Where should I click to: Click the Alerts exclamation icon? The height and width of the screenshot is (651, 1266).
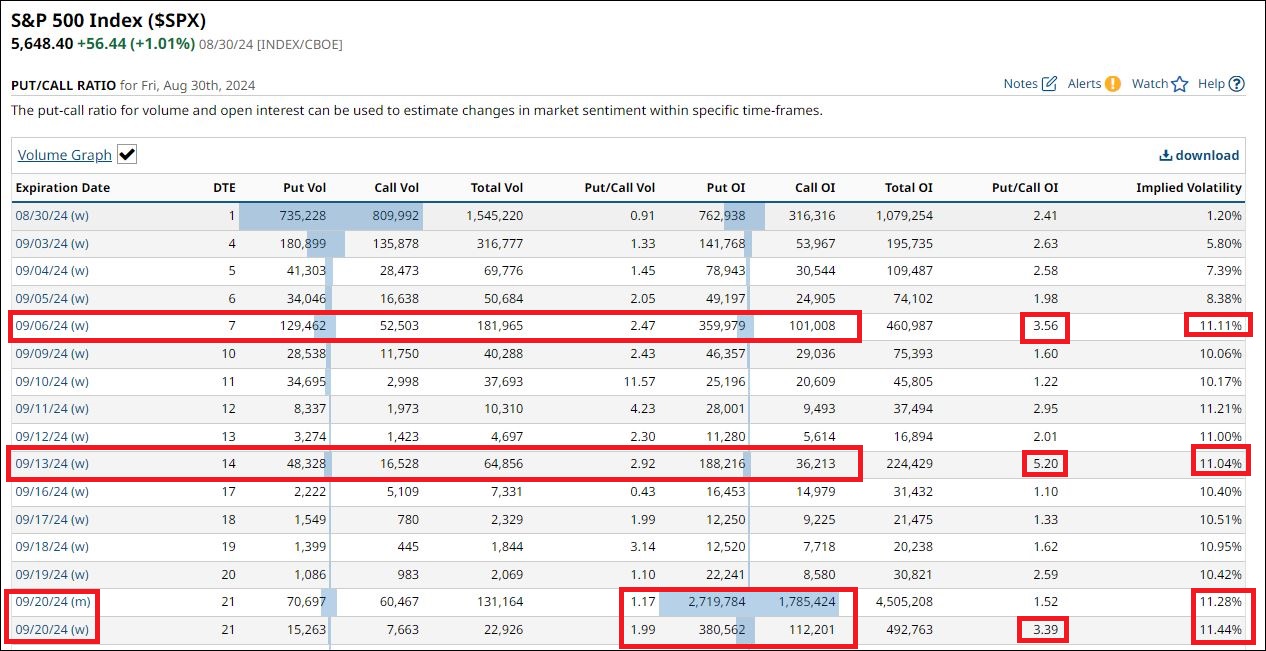[1112, 84]
